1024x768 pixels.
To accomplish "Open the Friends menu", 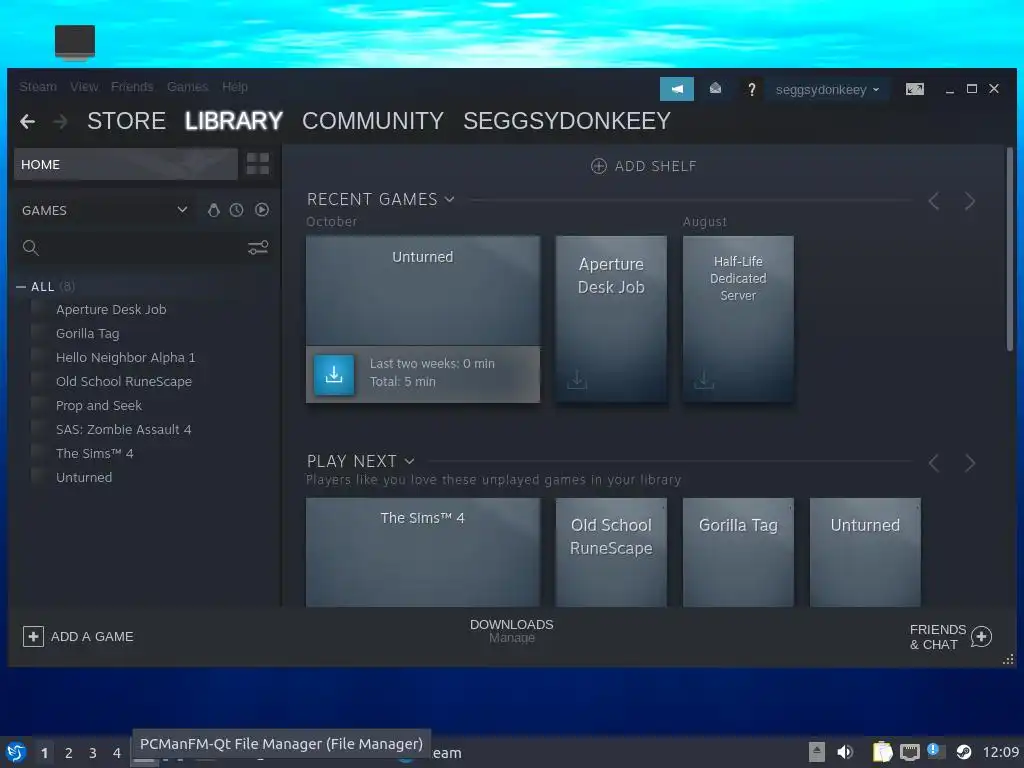I will tap(132, 87).
